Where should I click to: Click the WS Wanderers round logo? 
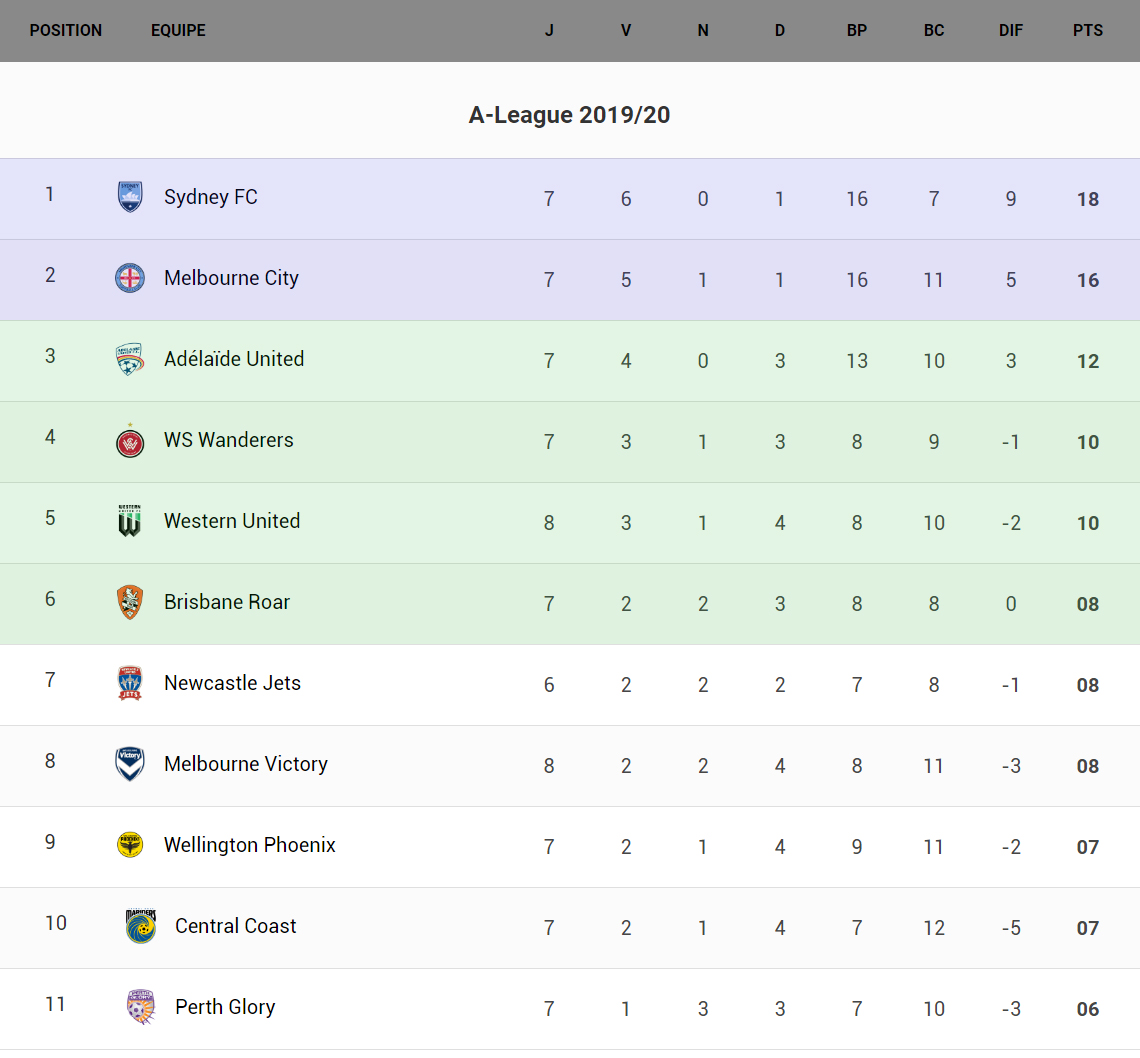130,441
